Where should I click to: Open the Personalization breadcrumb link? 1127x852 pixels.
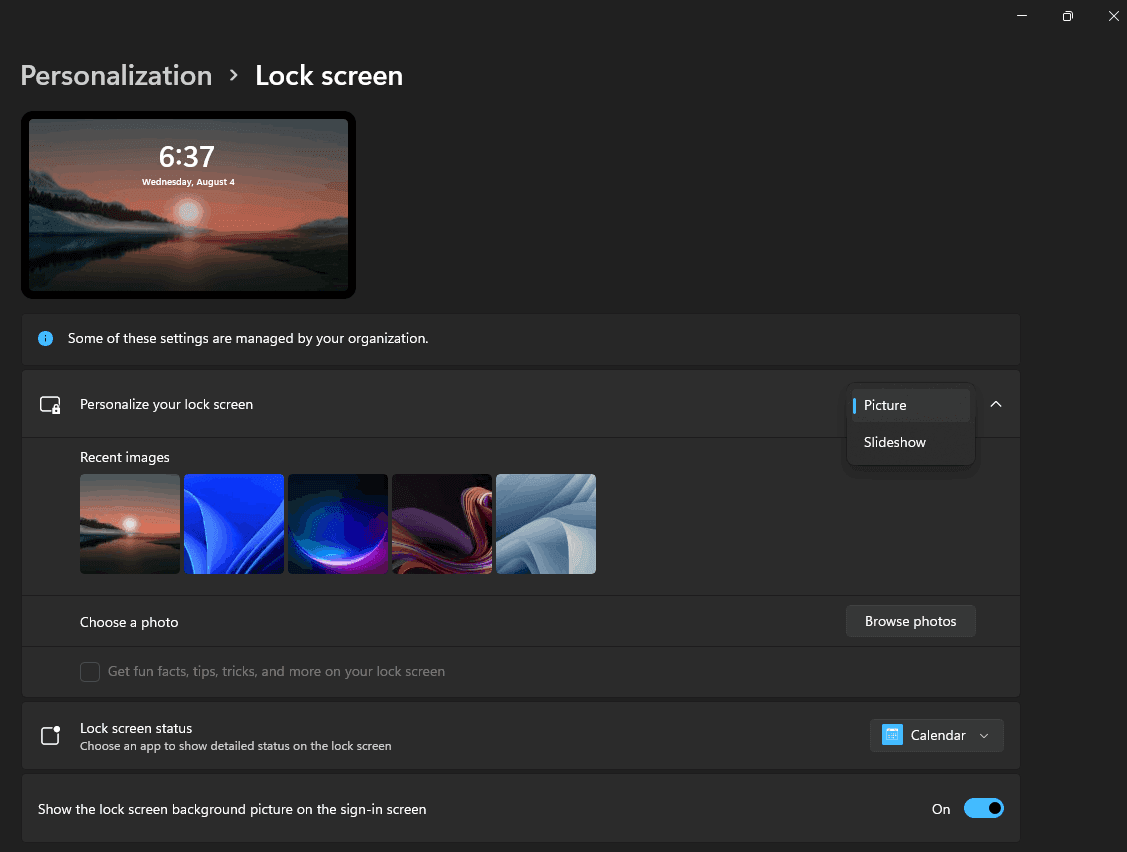click(116, 75)
